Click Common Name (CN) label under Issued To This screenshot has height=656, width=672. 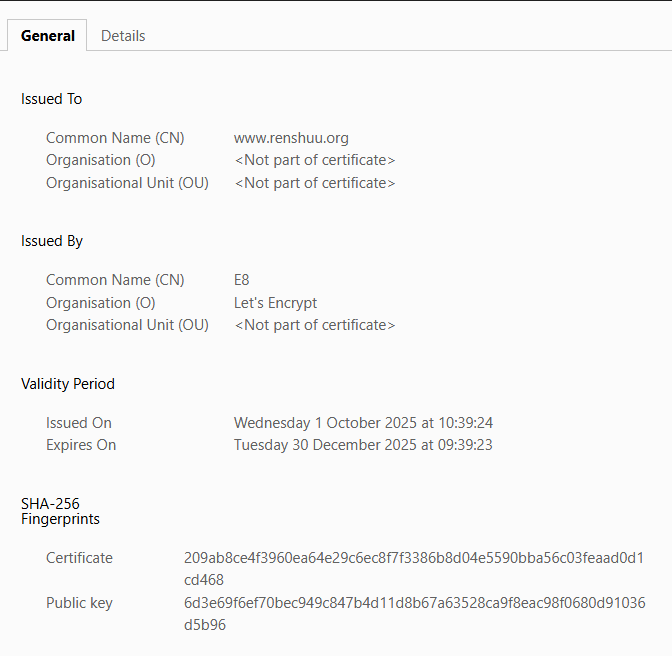click(x=115, y=138)
